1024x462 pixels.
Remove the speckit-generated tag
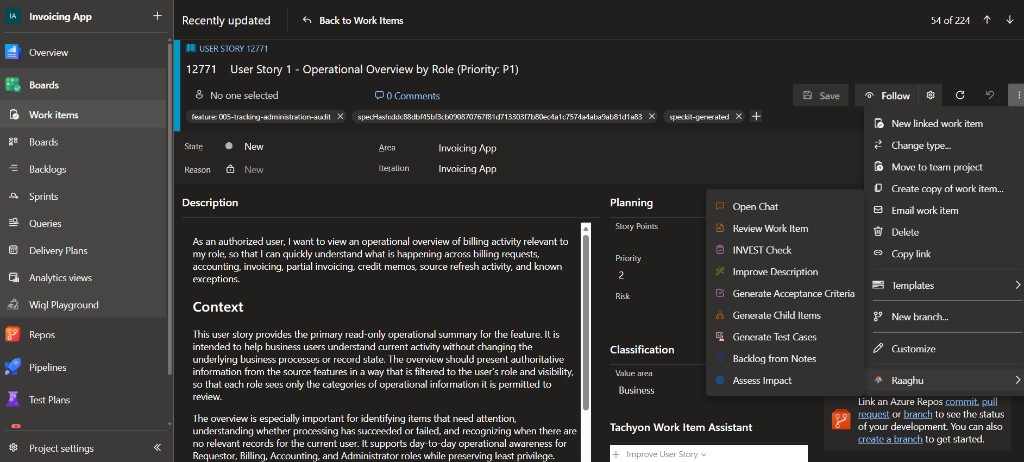click(739, 117)
